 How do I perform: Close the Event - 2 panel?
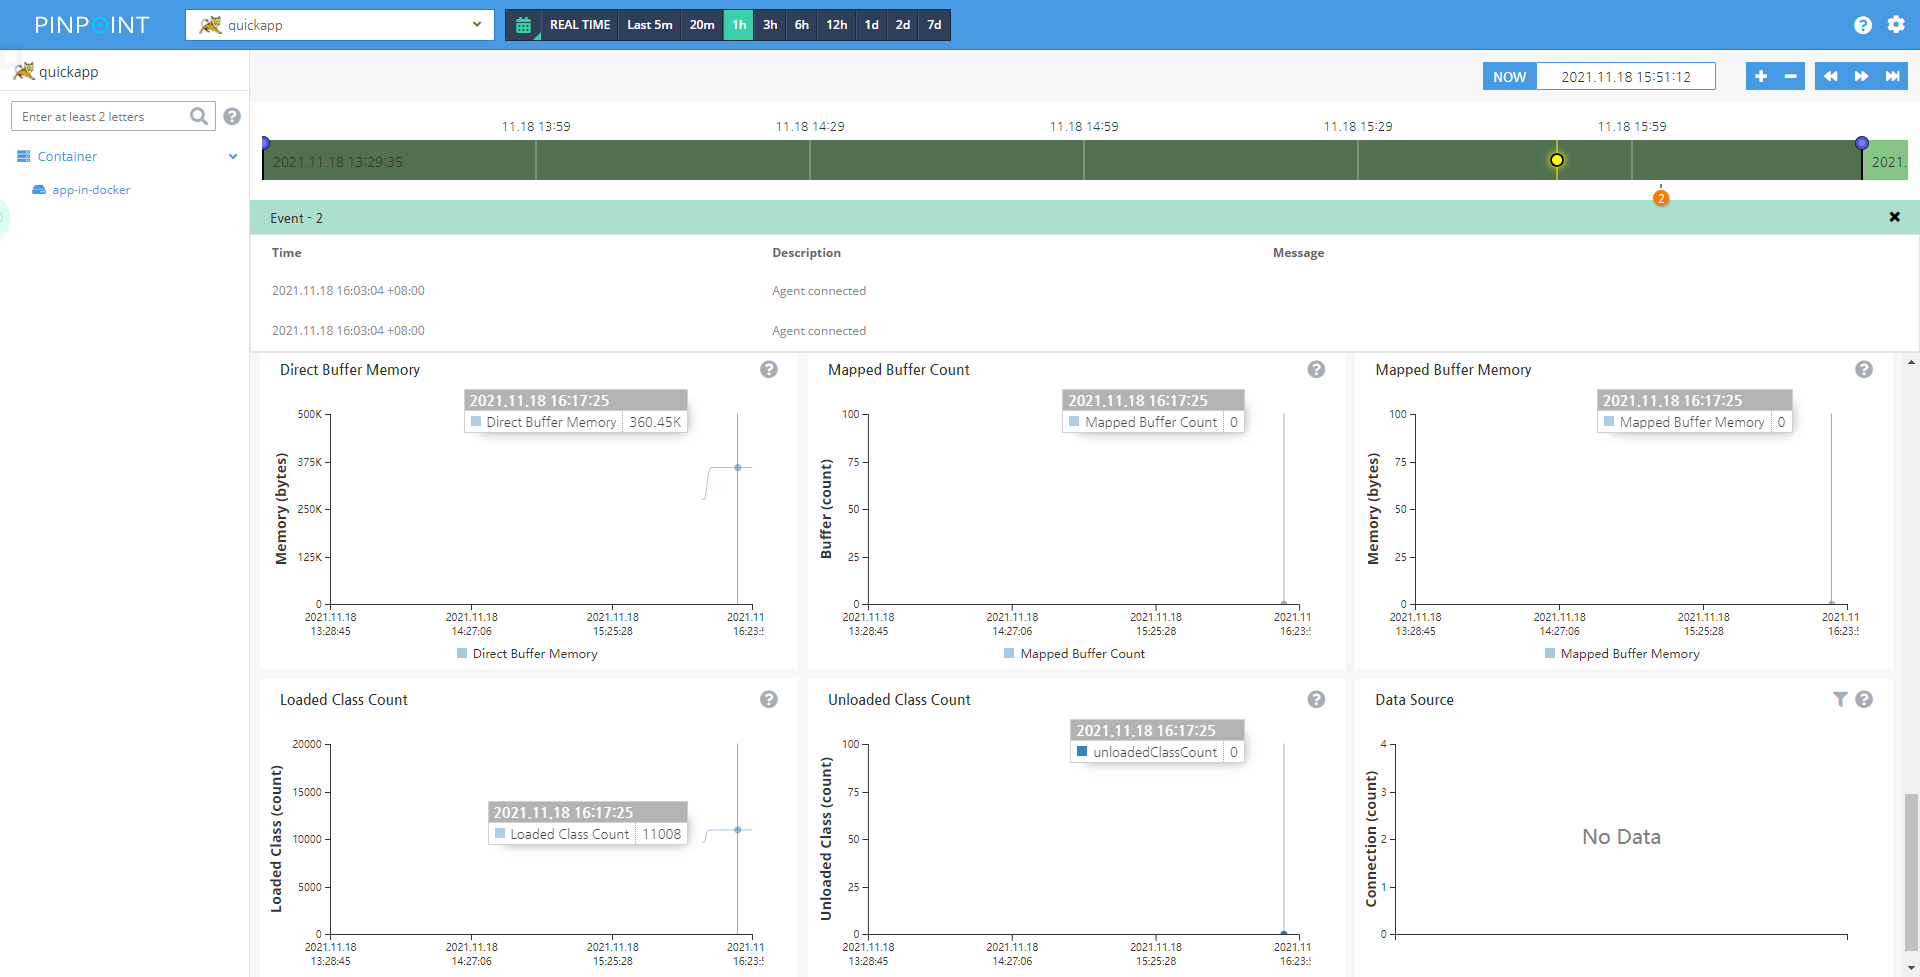coord(1894,217)
